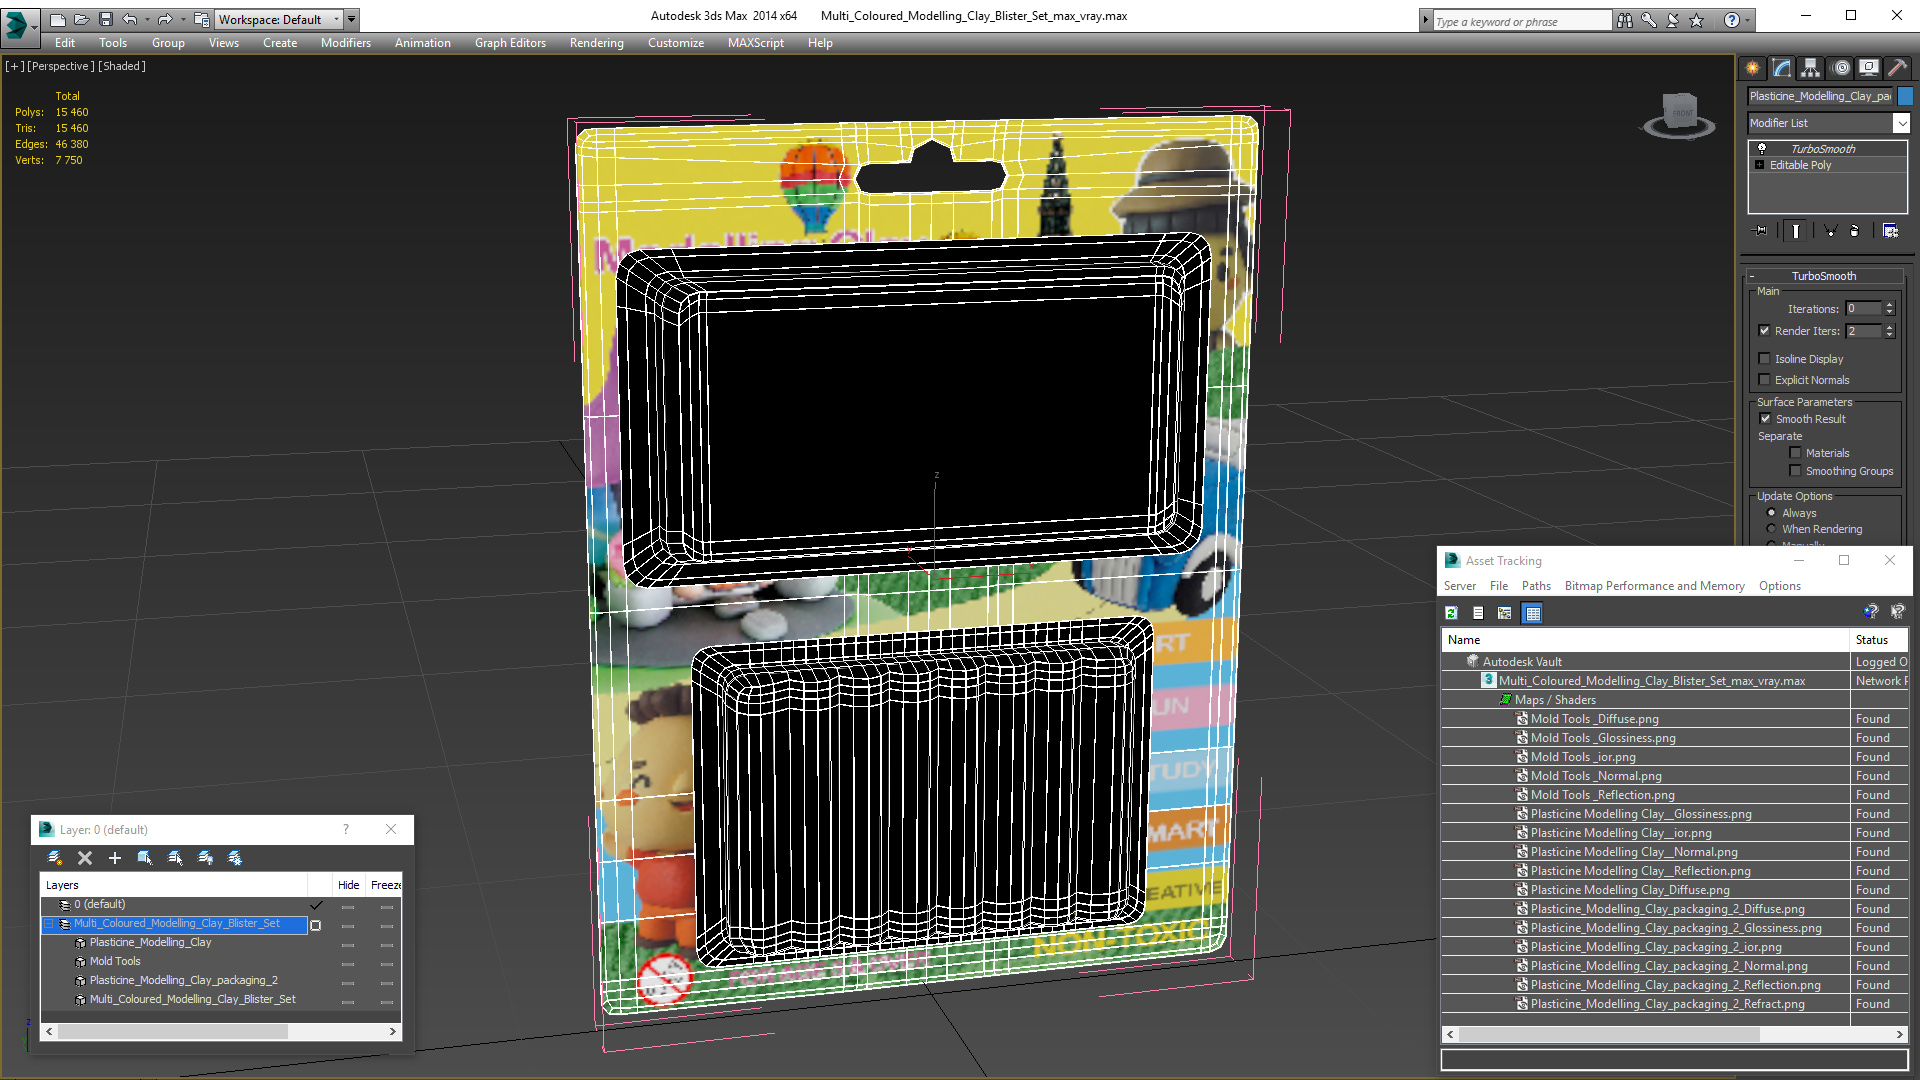This screenshot has height=1080, width=1920.
Task: Open Configure Modifier Sets icon
Action: point(1890,231)
